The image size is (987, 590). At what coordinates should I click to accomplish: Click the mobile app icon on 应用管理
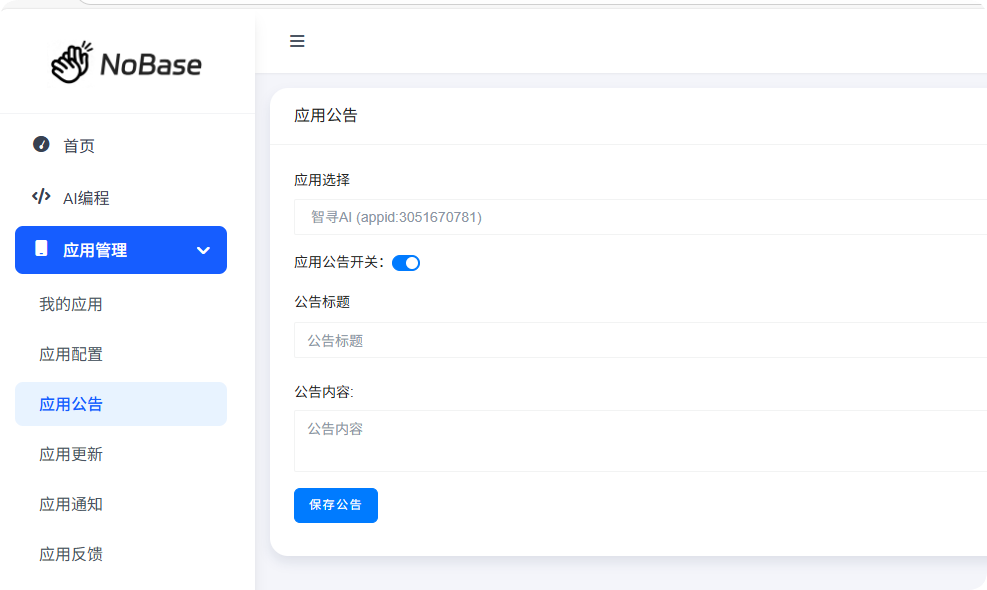[x=42, y=250]
